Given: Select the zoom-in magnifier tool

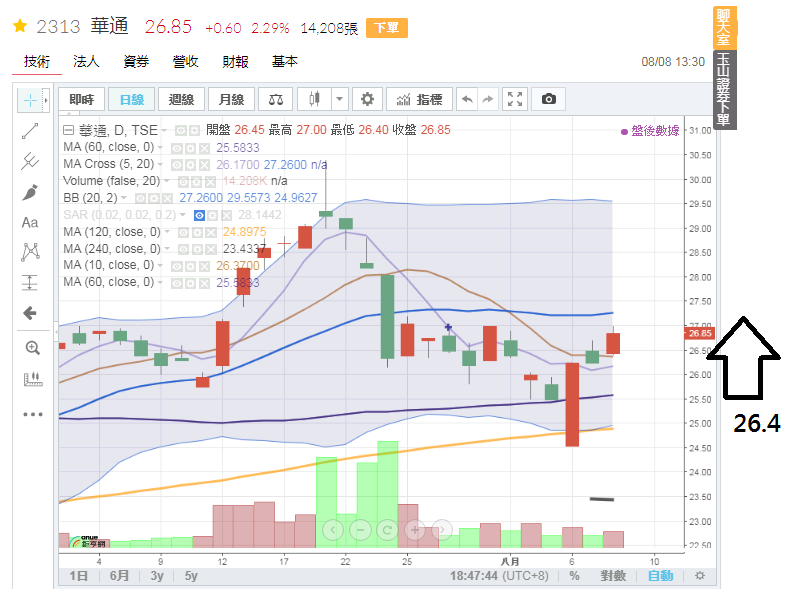Looking at the screenshot, I should [32, 348].
